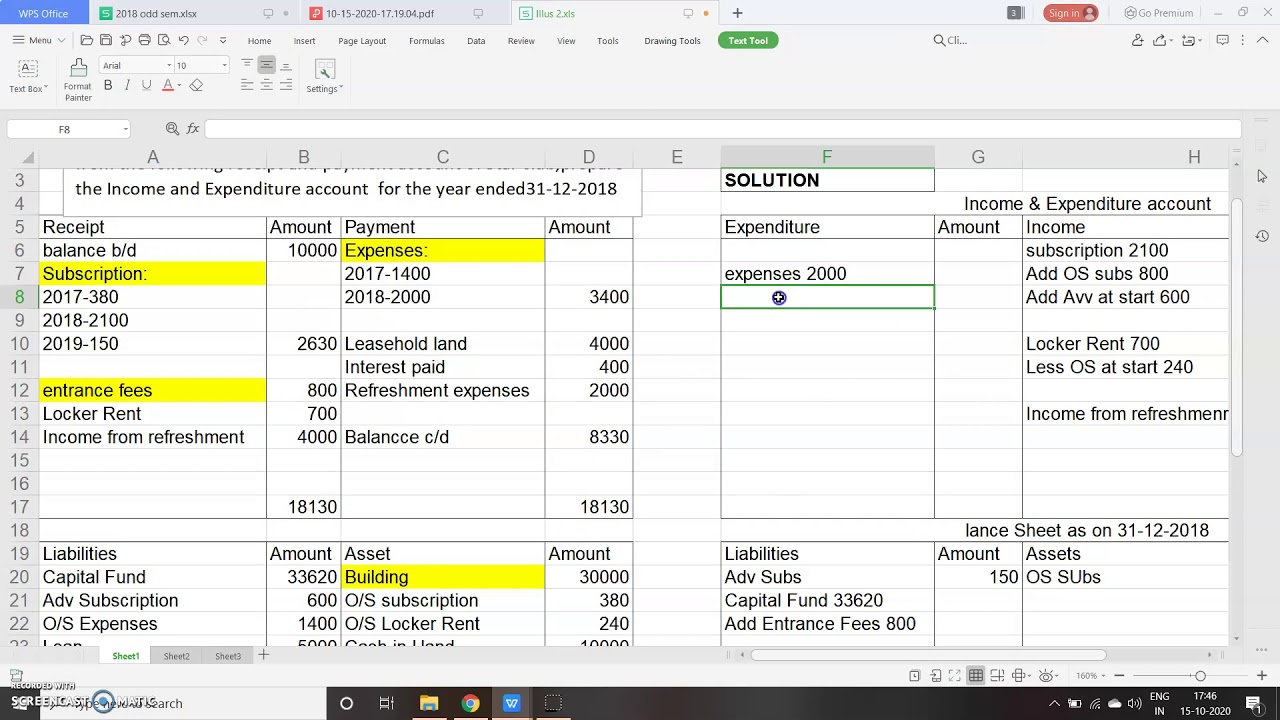Expand the font color dropdown arrow

coord(179,86)
